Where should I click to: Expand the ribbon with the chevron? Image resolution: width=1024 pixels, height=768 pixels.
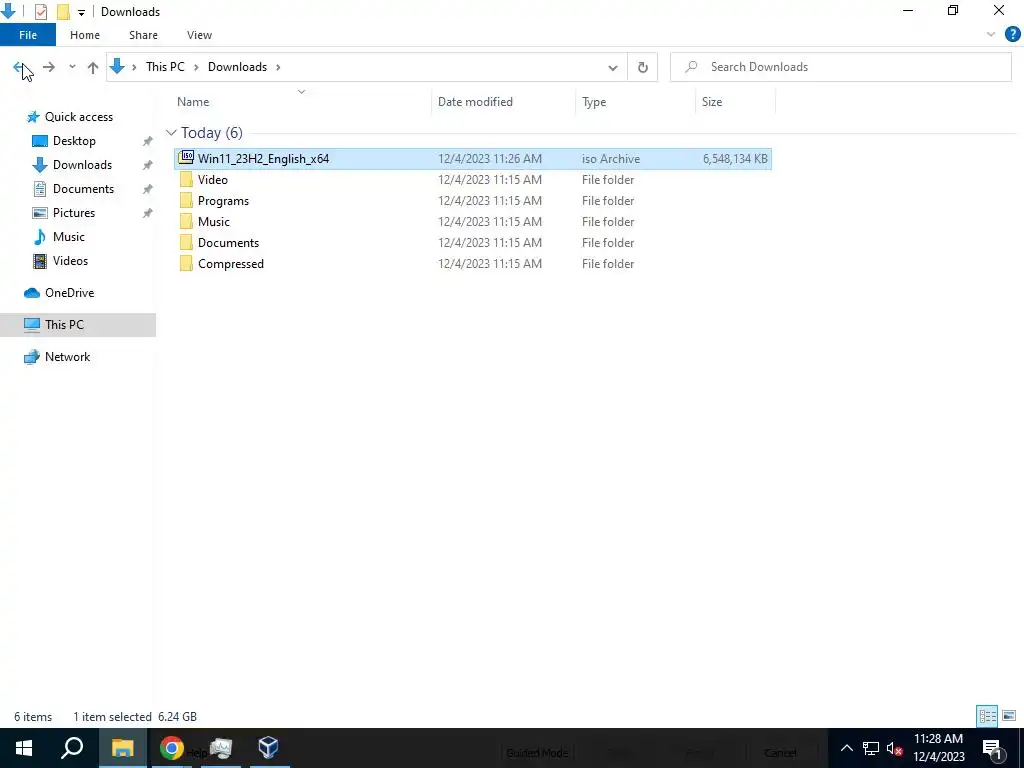point(991,35)
